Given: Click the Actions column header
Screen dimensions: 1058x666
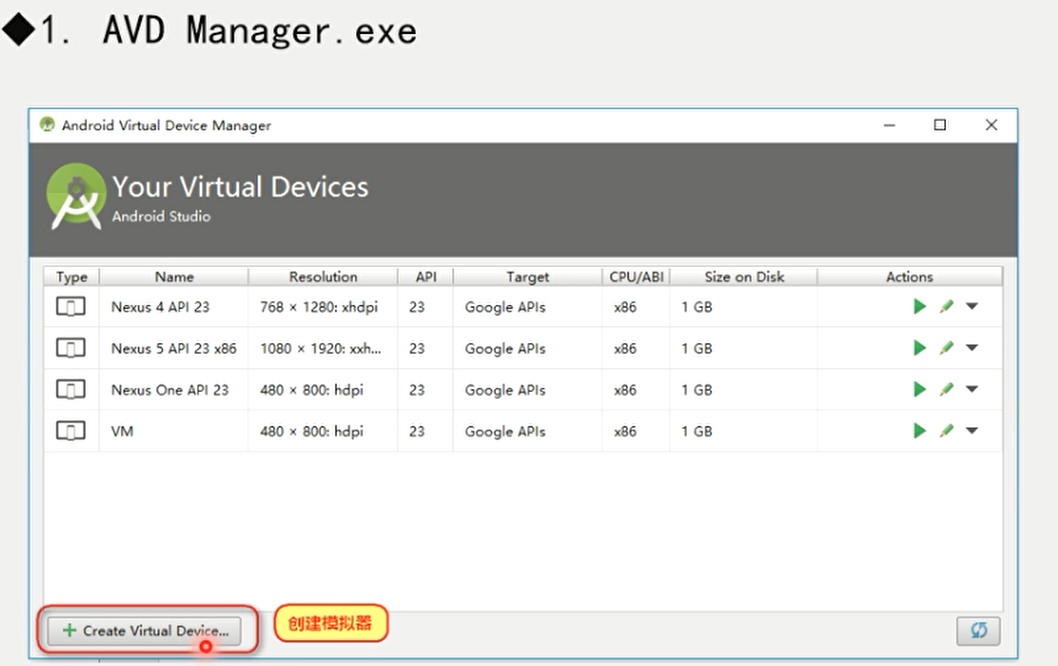Looking at the screenshot, I should click(910, 277).
